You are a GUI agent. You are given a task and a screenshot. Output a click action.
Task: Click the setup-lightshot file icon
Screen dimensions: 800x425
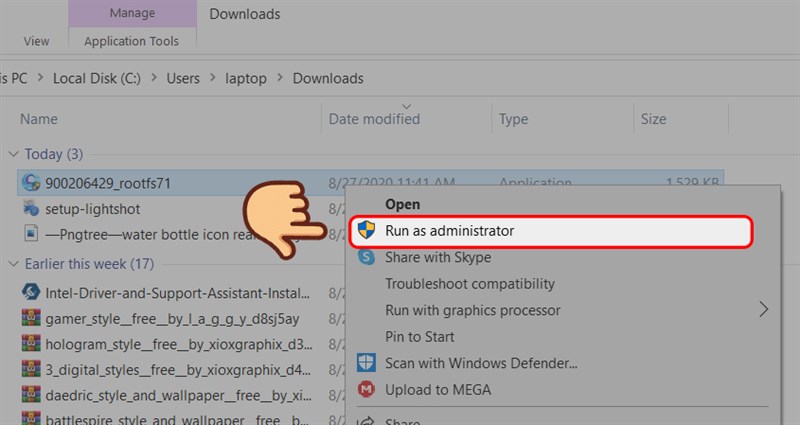31,209
